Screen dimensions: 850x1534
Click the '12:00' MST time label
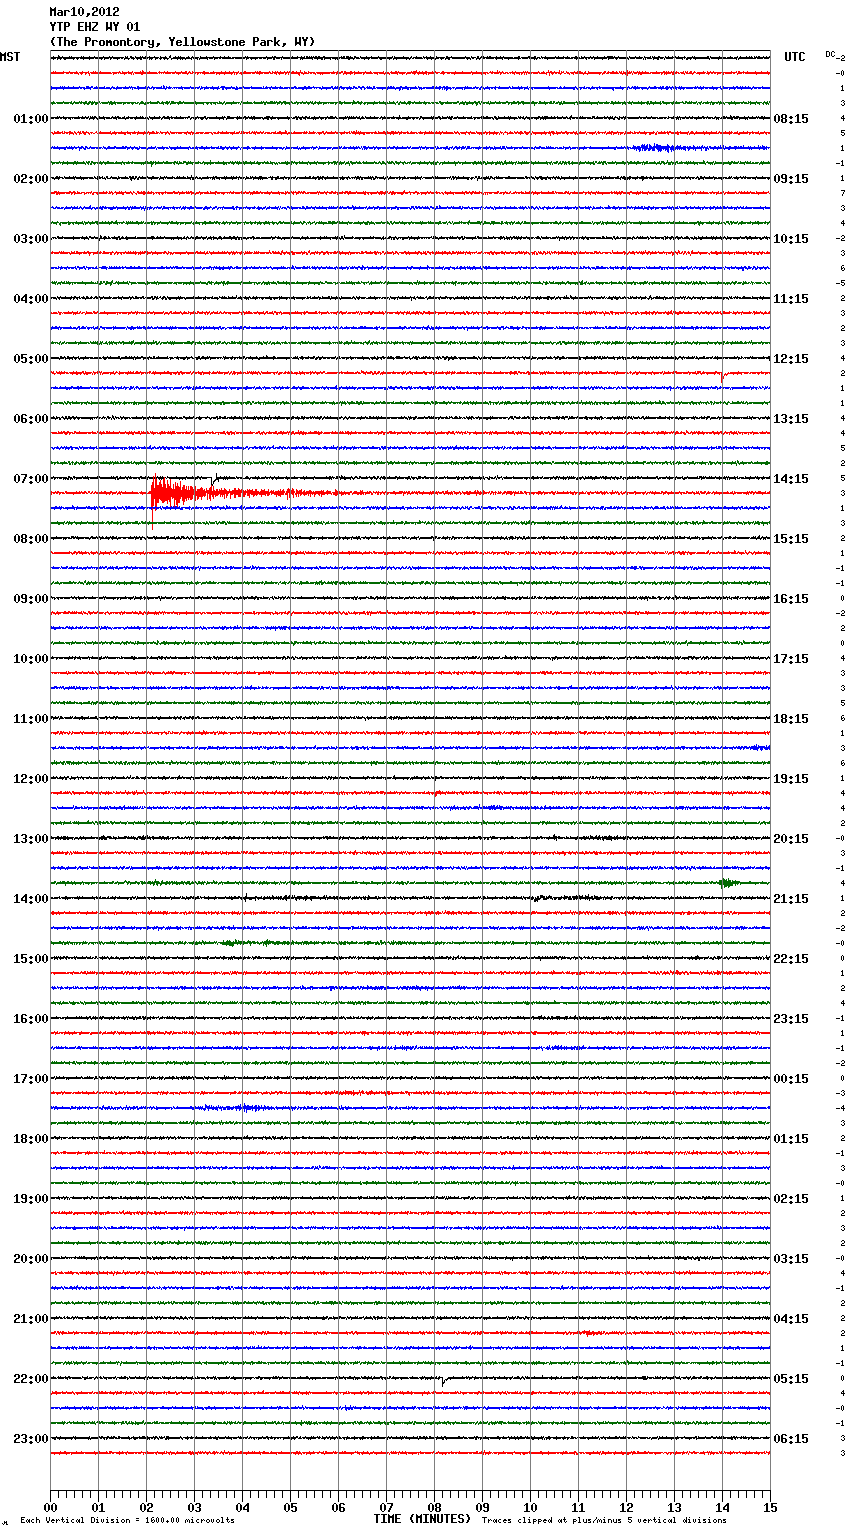tap(31, 779)
